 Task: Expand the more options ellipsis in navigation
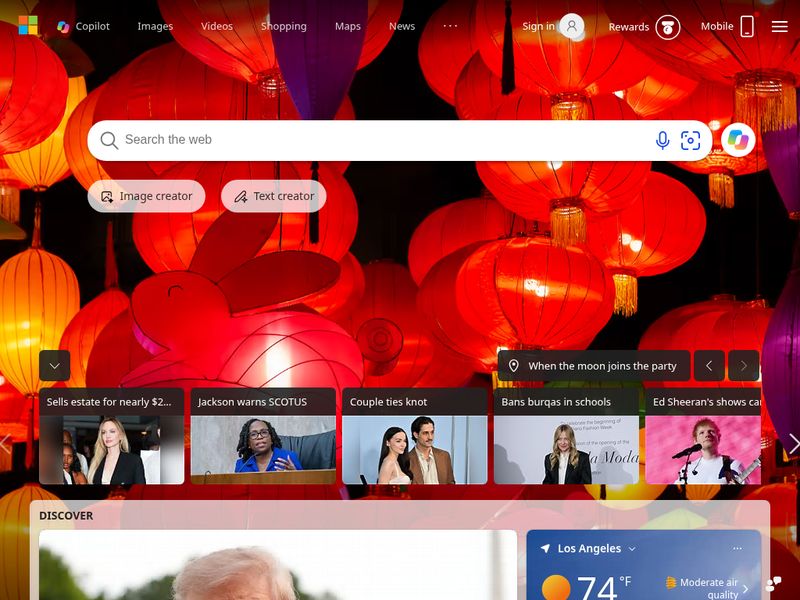(x=450, y=26)
